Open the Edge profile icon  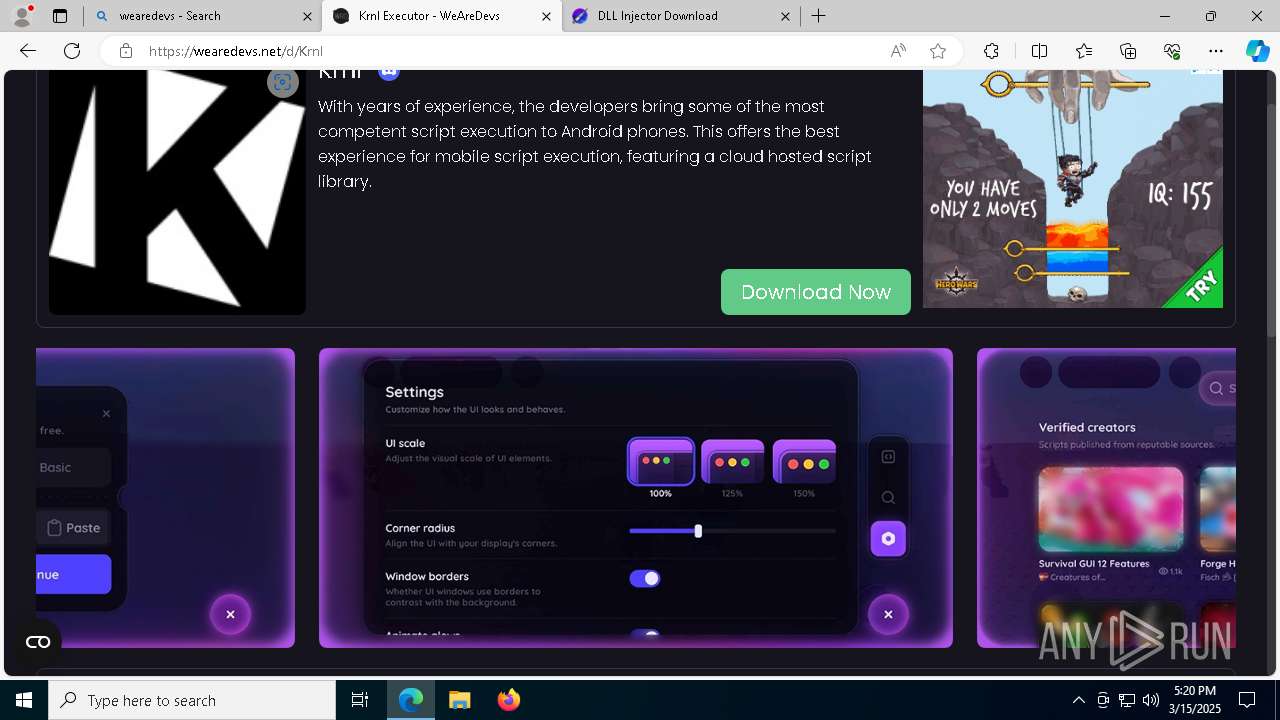click(x=22, y=16)
